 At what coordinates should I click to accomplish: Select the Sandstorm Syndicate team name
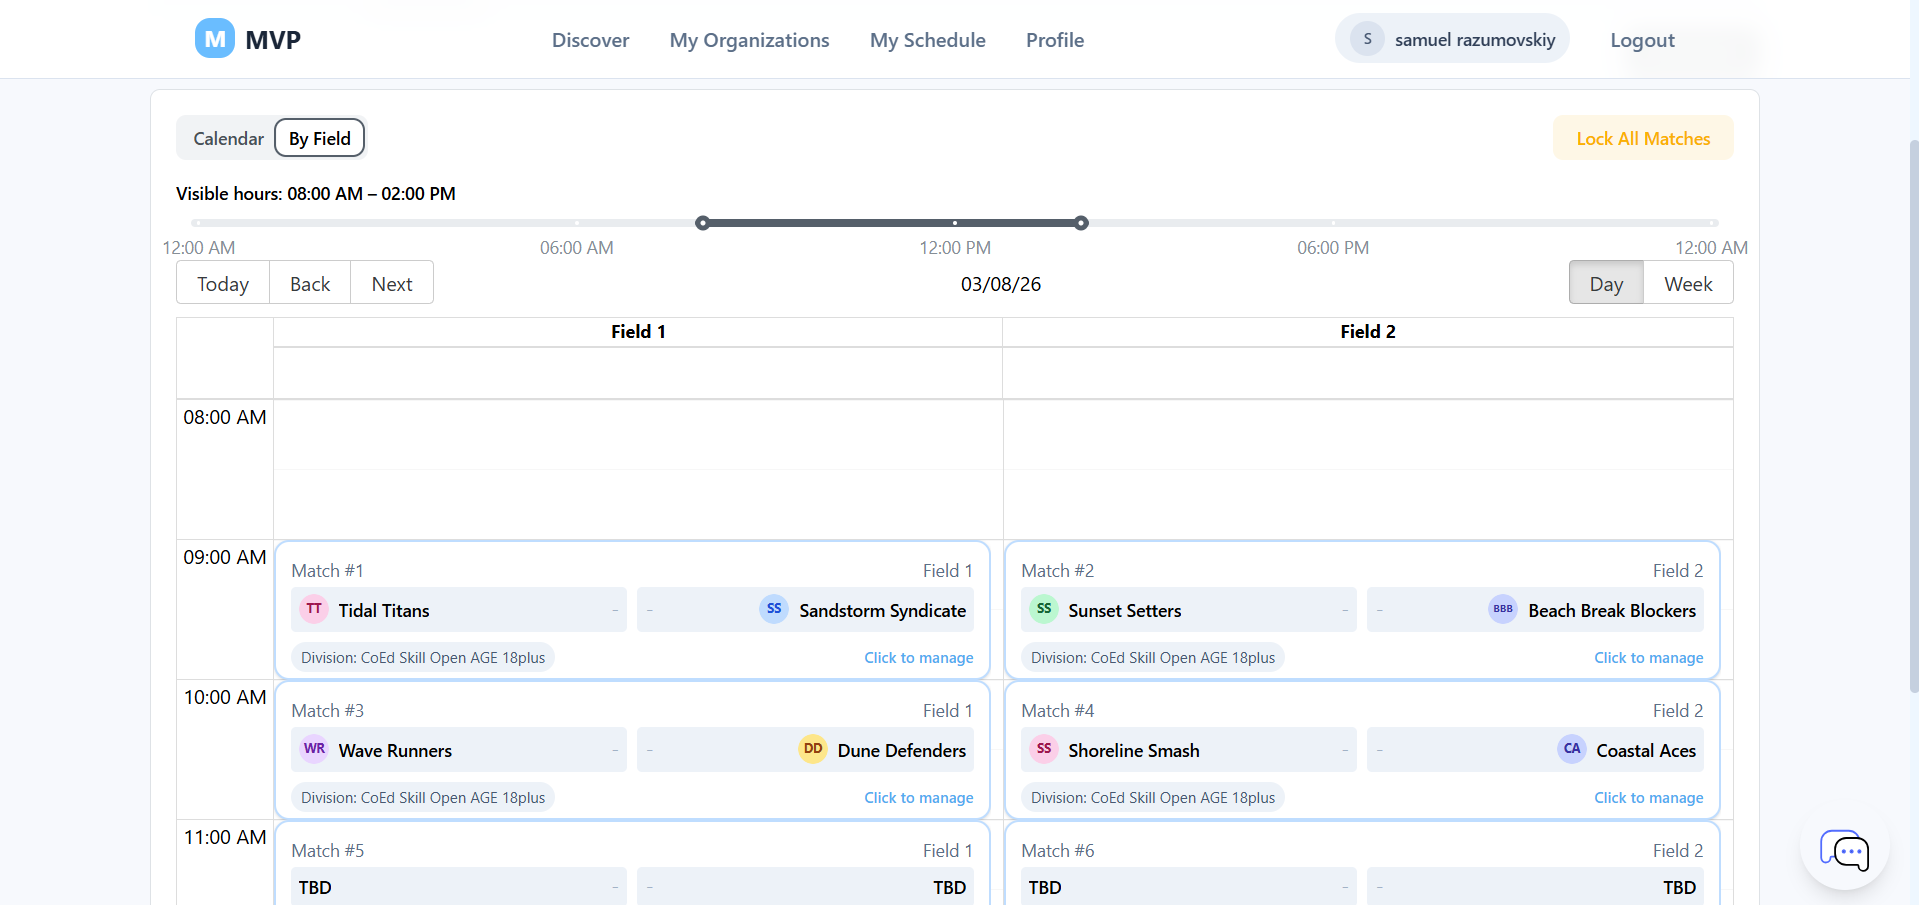coord(882,610)
